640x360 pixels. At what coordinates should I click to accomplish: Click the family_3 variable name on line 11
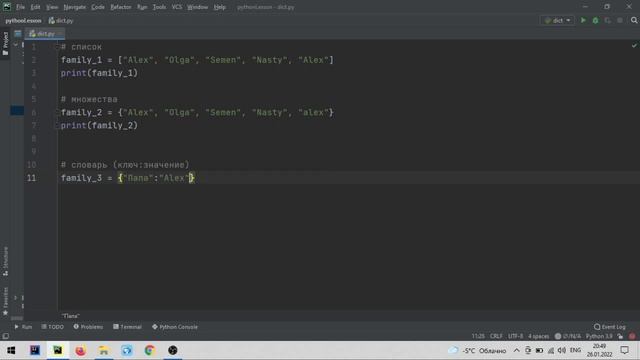[x=81, y=178]
